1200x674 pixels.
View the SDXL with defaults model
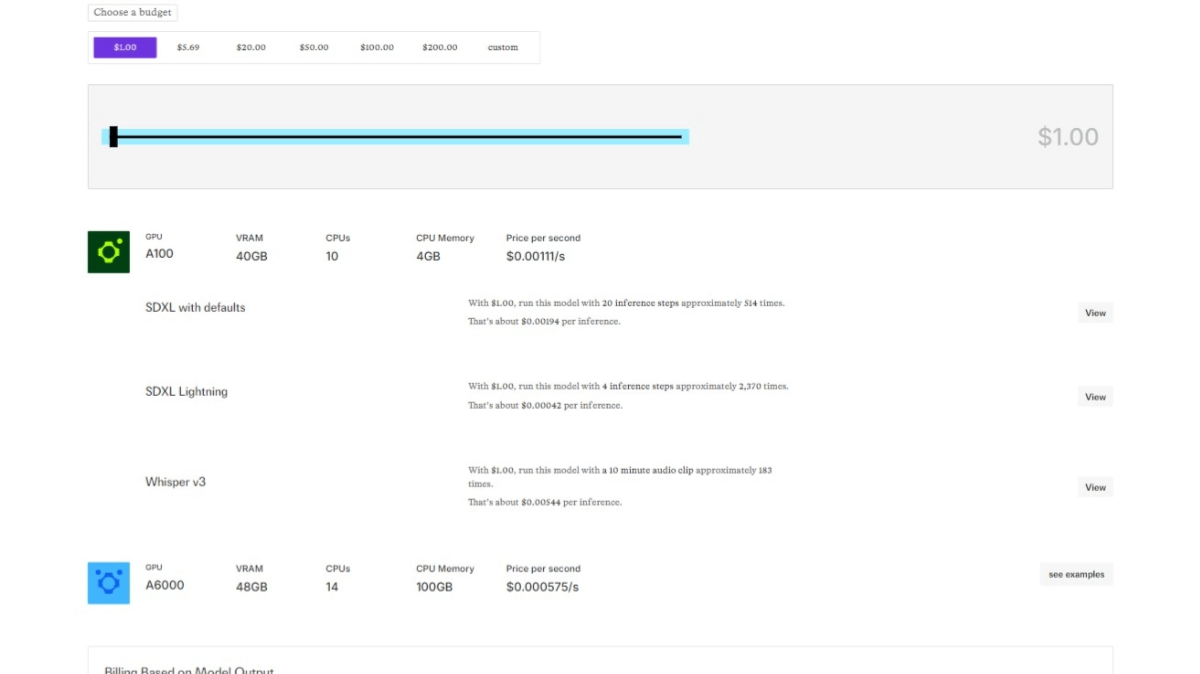click(x=1095, y=313)
